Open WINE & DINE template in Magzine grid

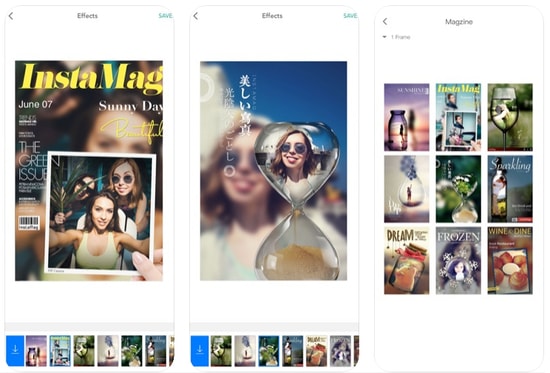[x=510, y=260]
